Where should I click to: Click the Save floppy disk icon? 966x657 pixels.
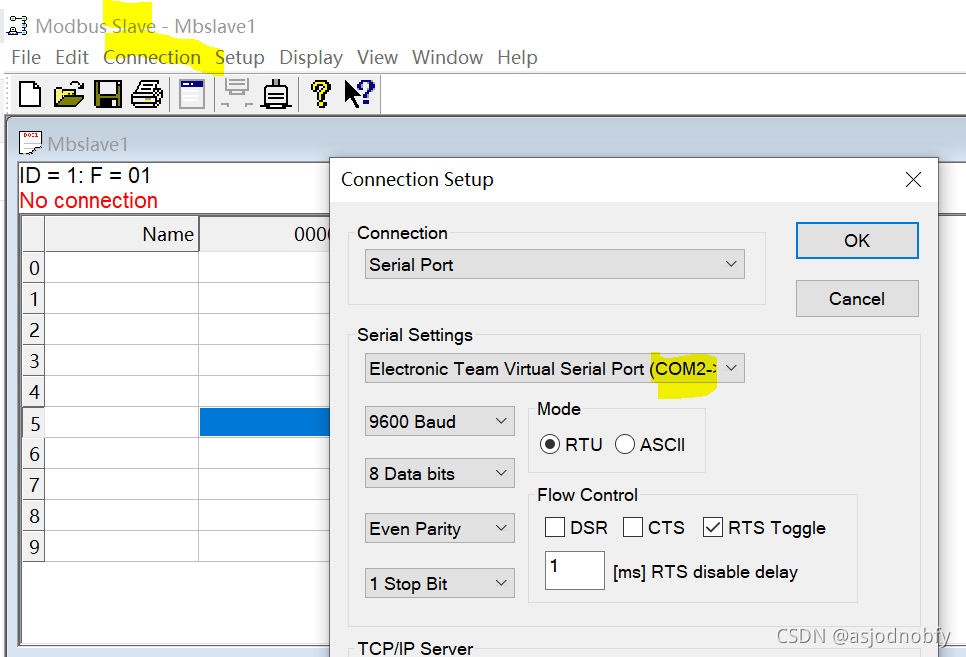click(108, 94)
